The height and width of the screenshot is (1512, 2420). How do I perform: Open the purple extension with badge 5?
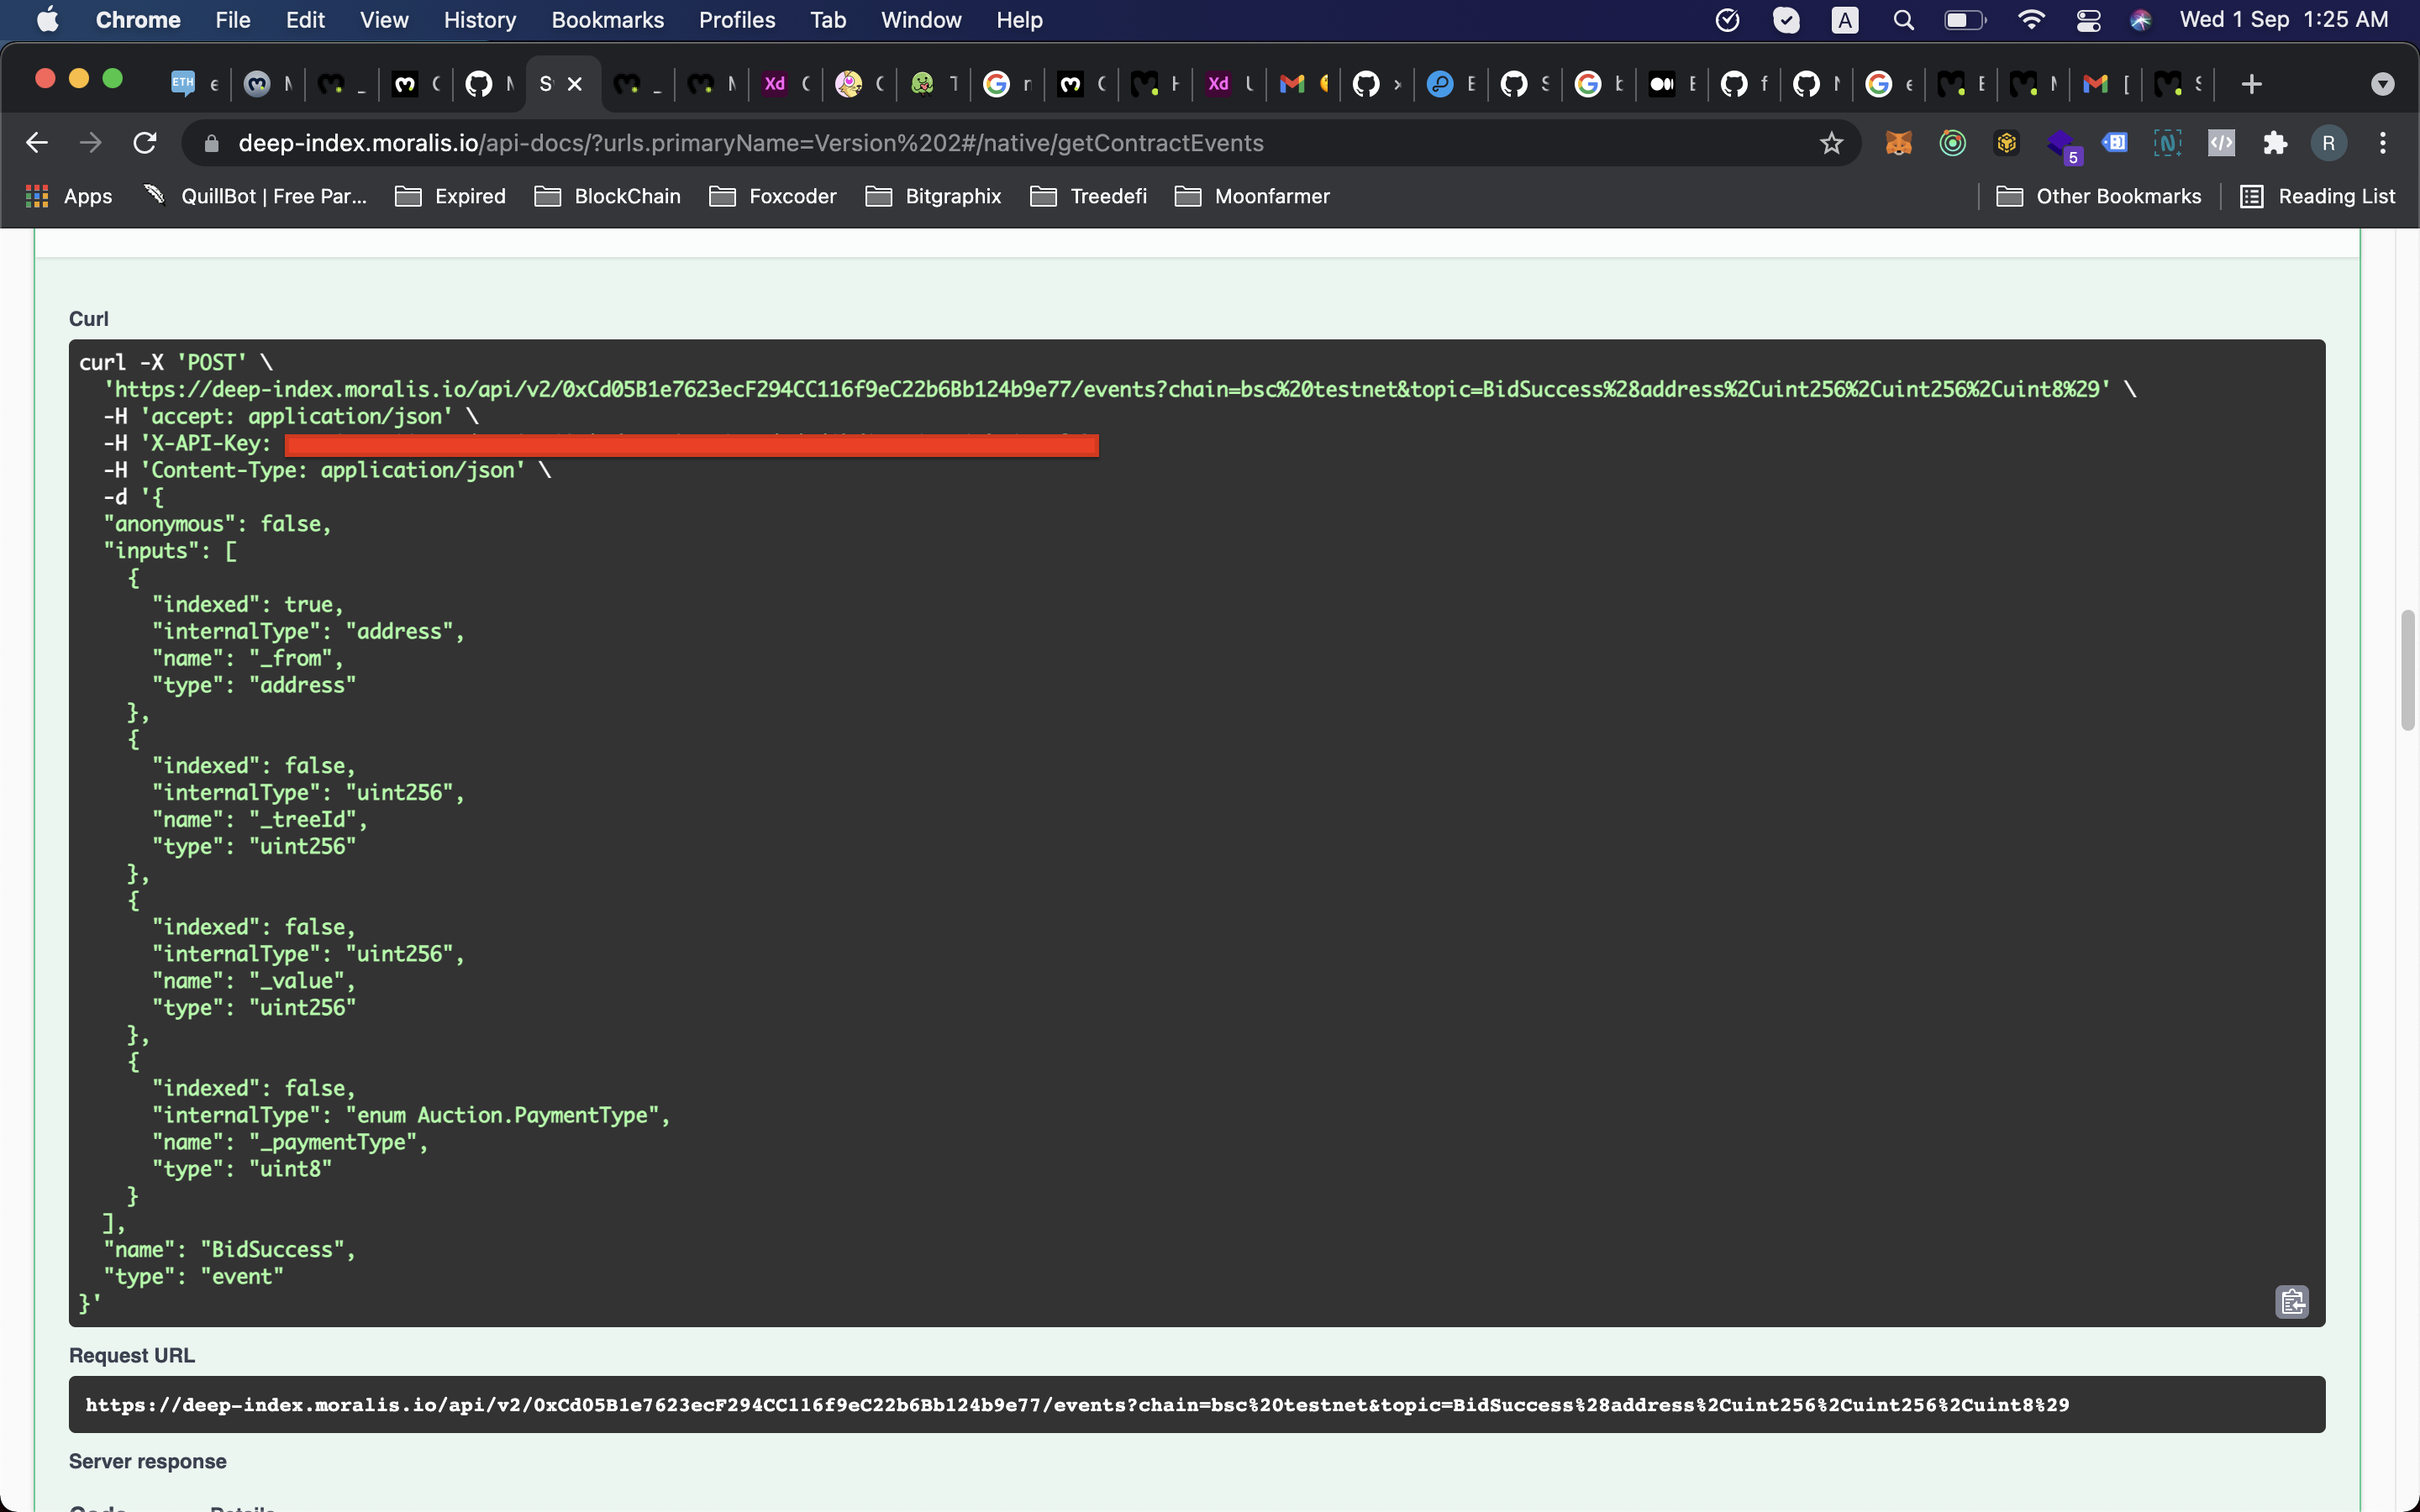2062,145
